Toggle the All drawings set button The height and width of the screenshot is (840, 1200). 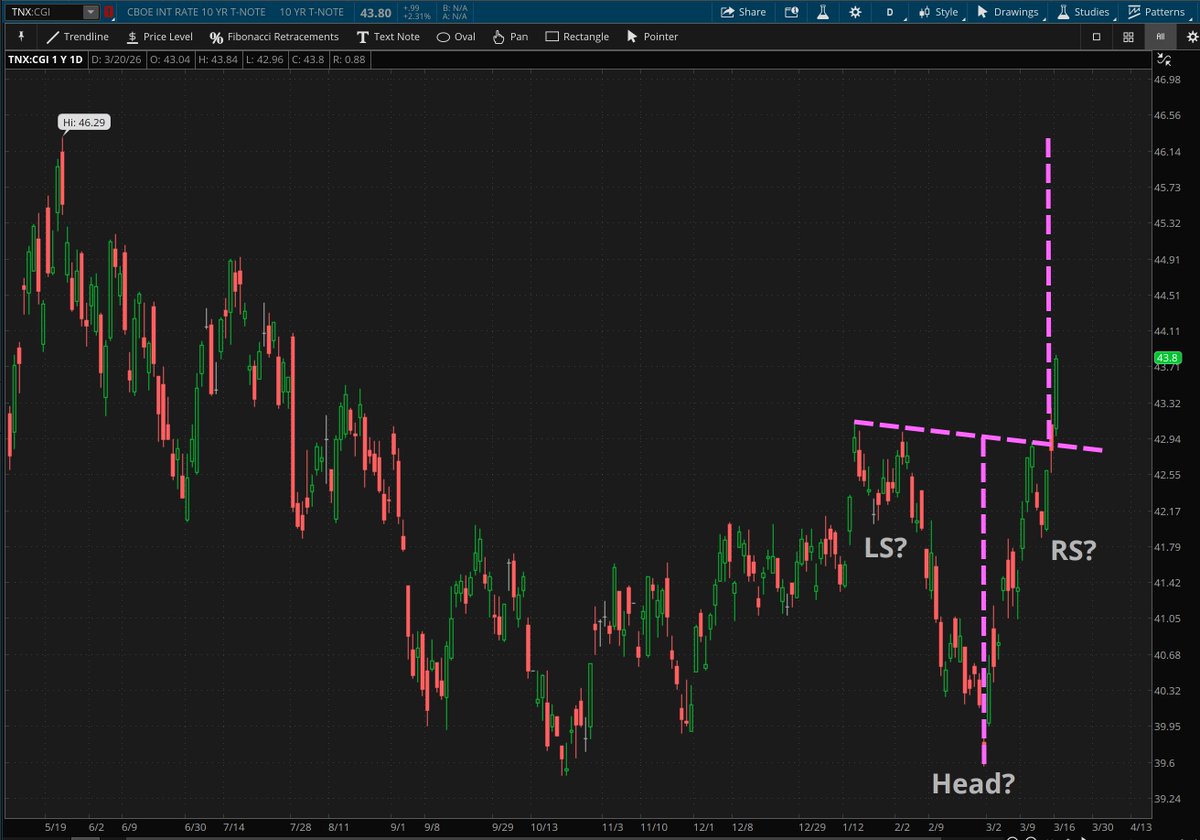1160,36
